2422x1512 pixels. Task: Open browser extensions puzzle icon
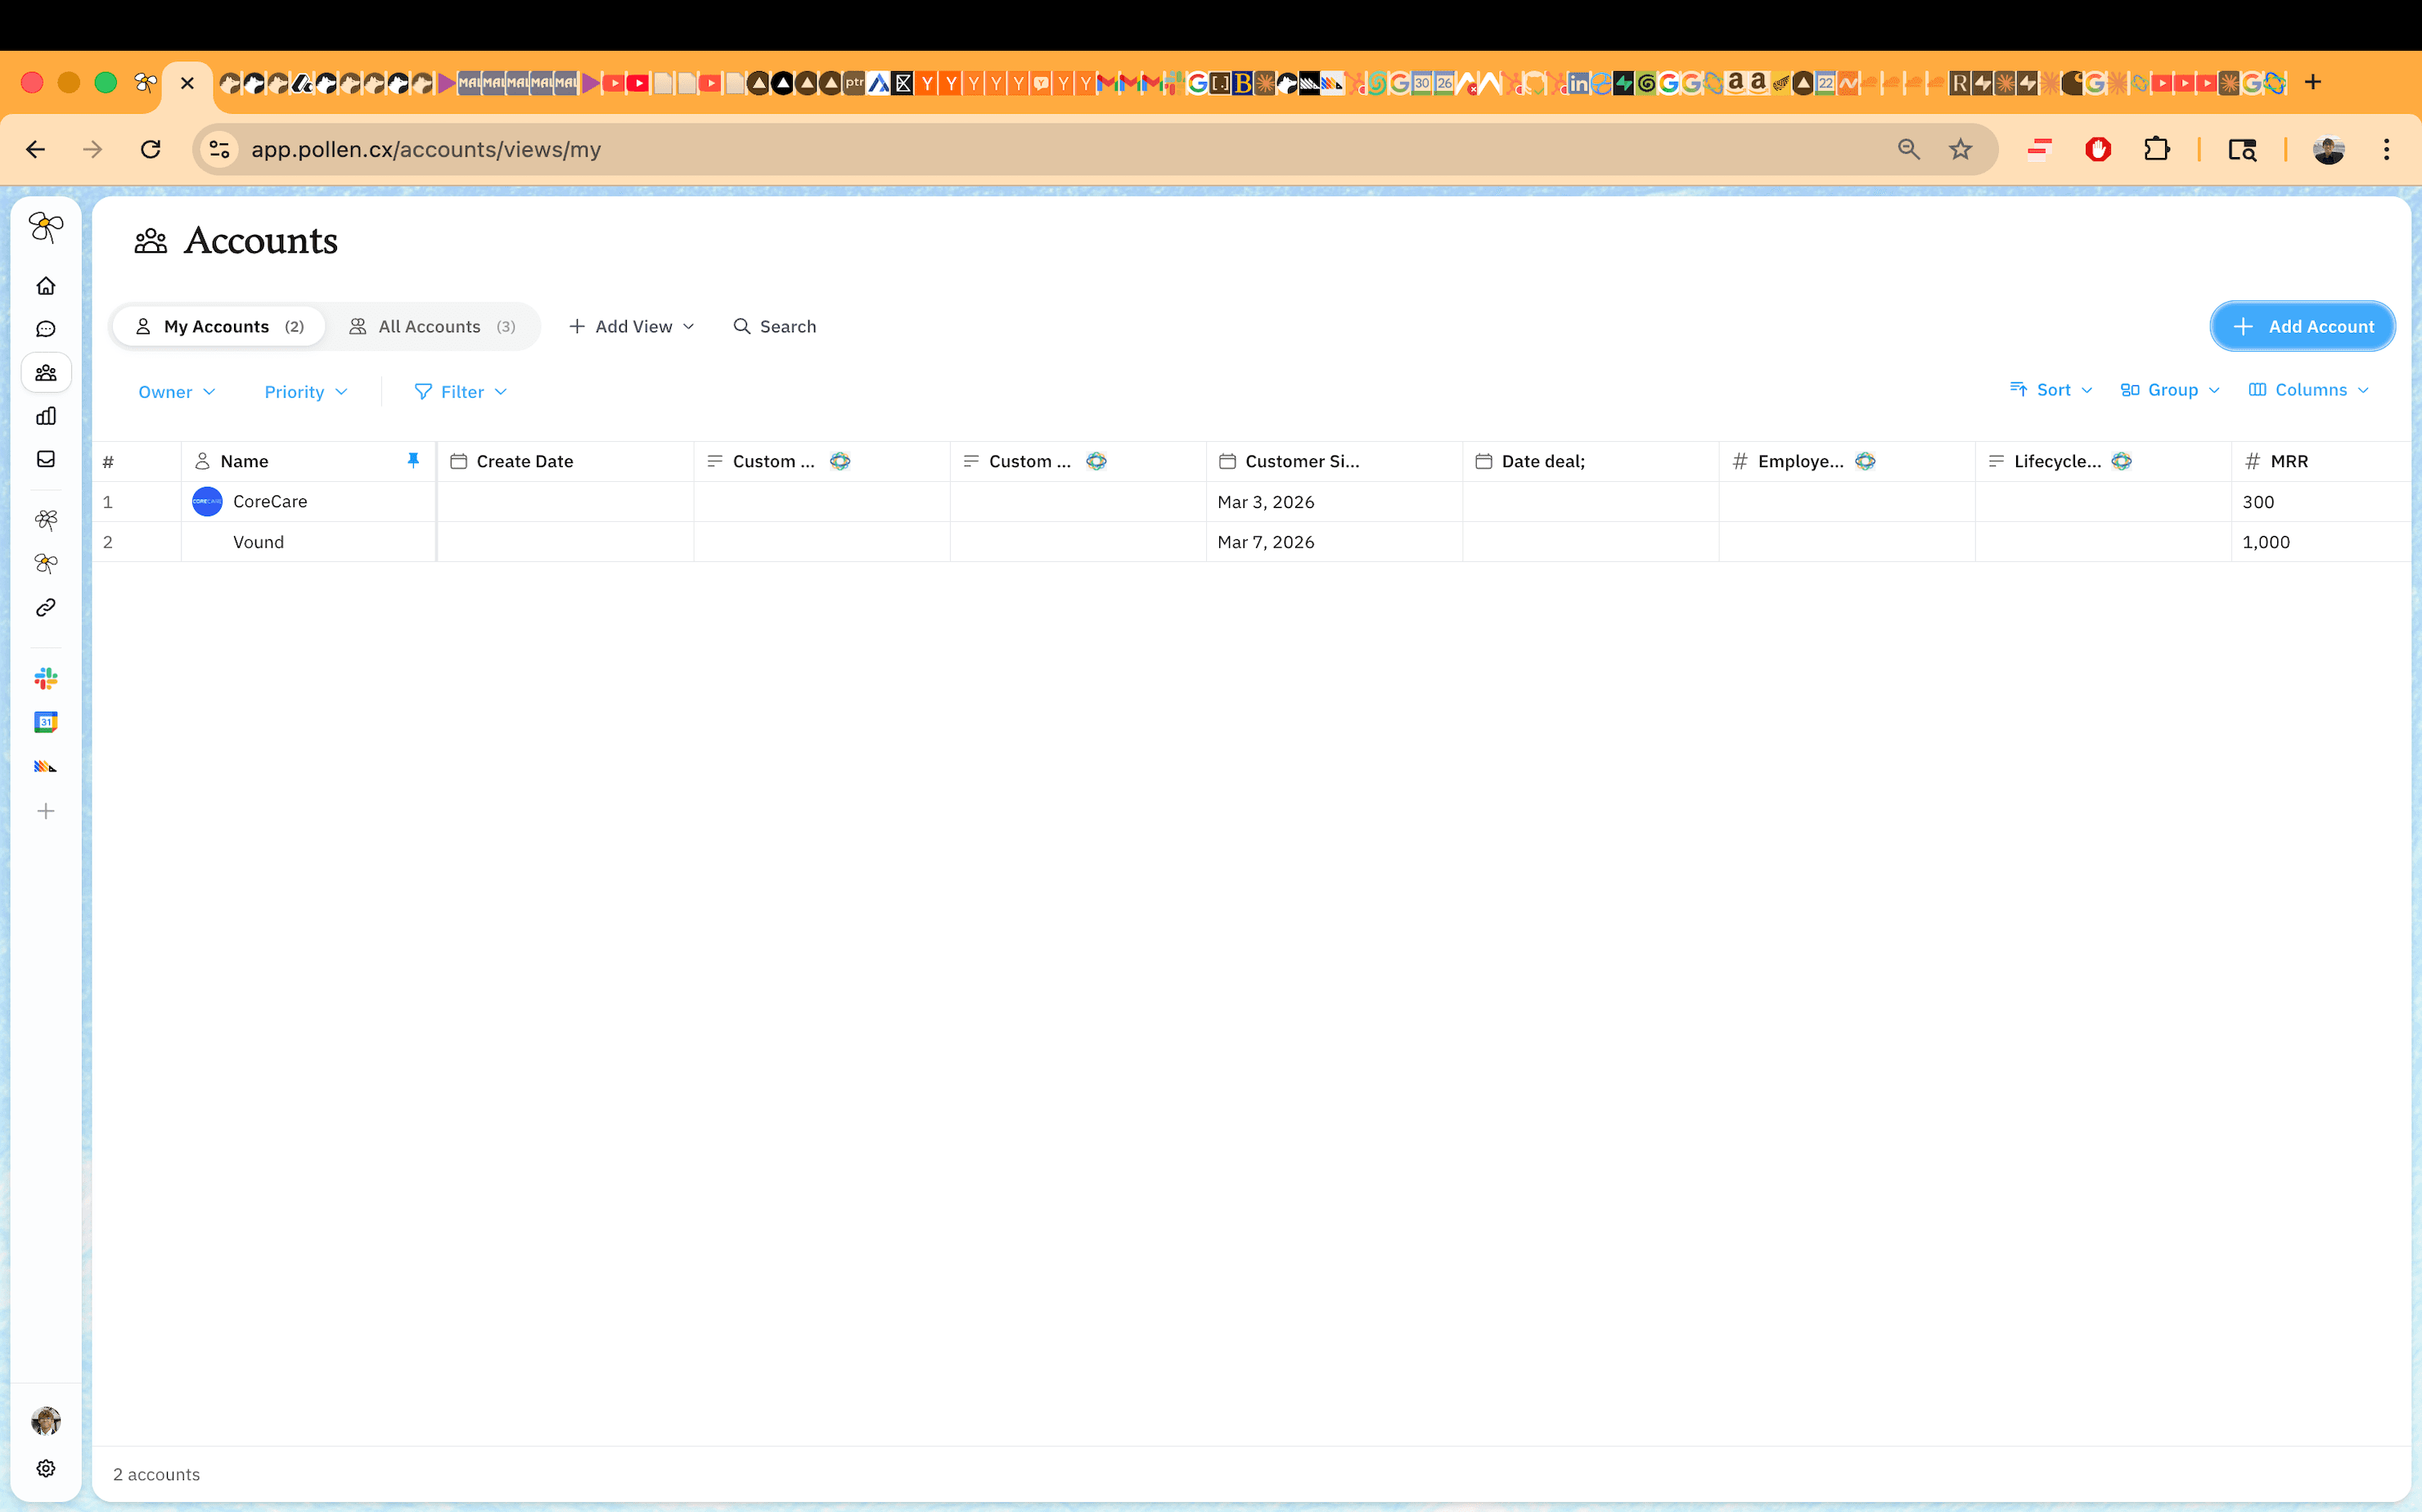tap(2157, 149)
